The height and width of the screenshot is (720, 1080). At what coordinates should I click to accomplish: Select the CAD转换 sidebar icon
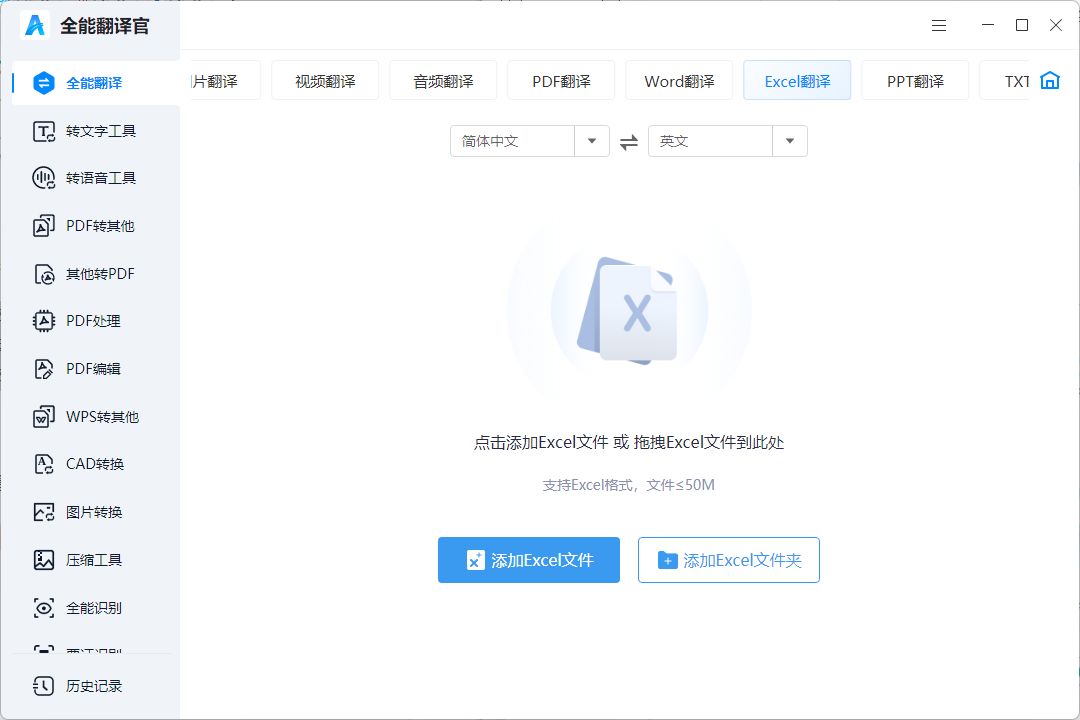point(43,464)
